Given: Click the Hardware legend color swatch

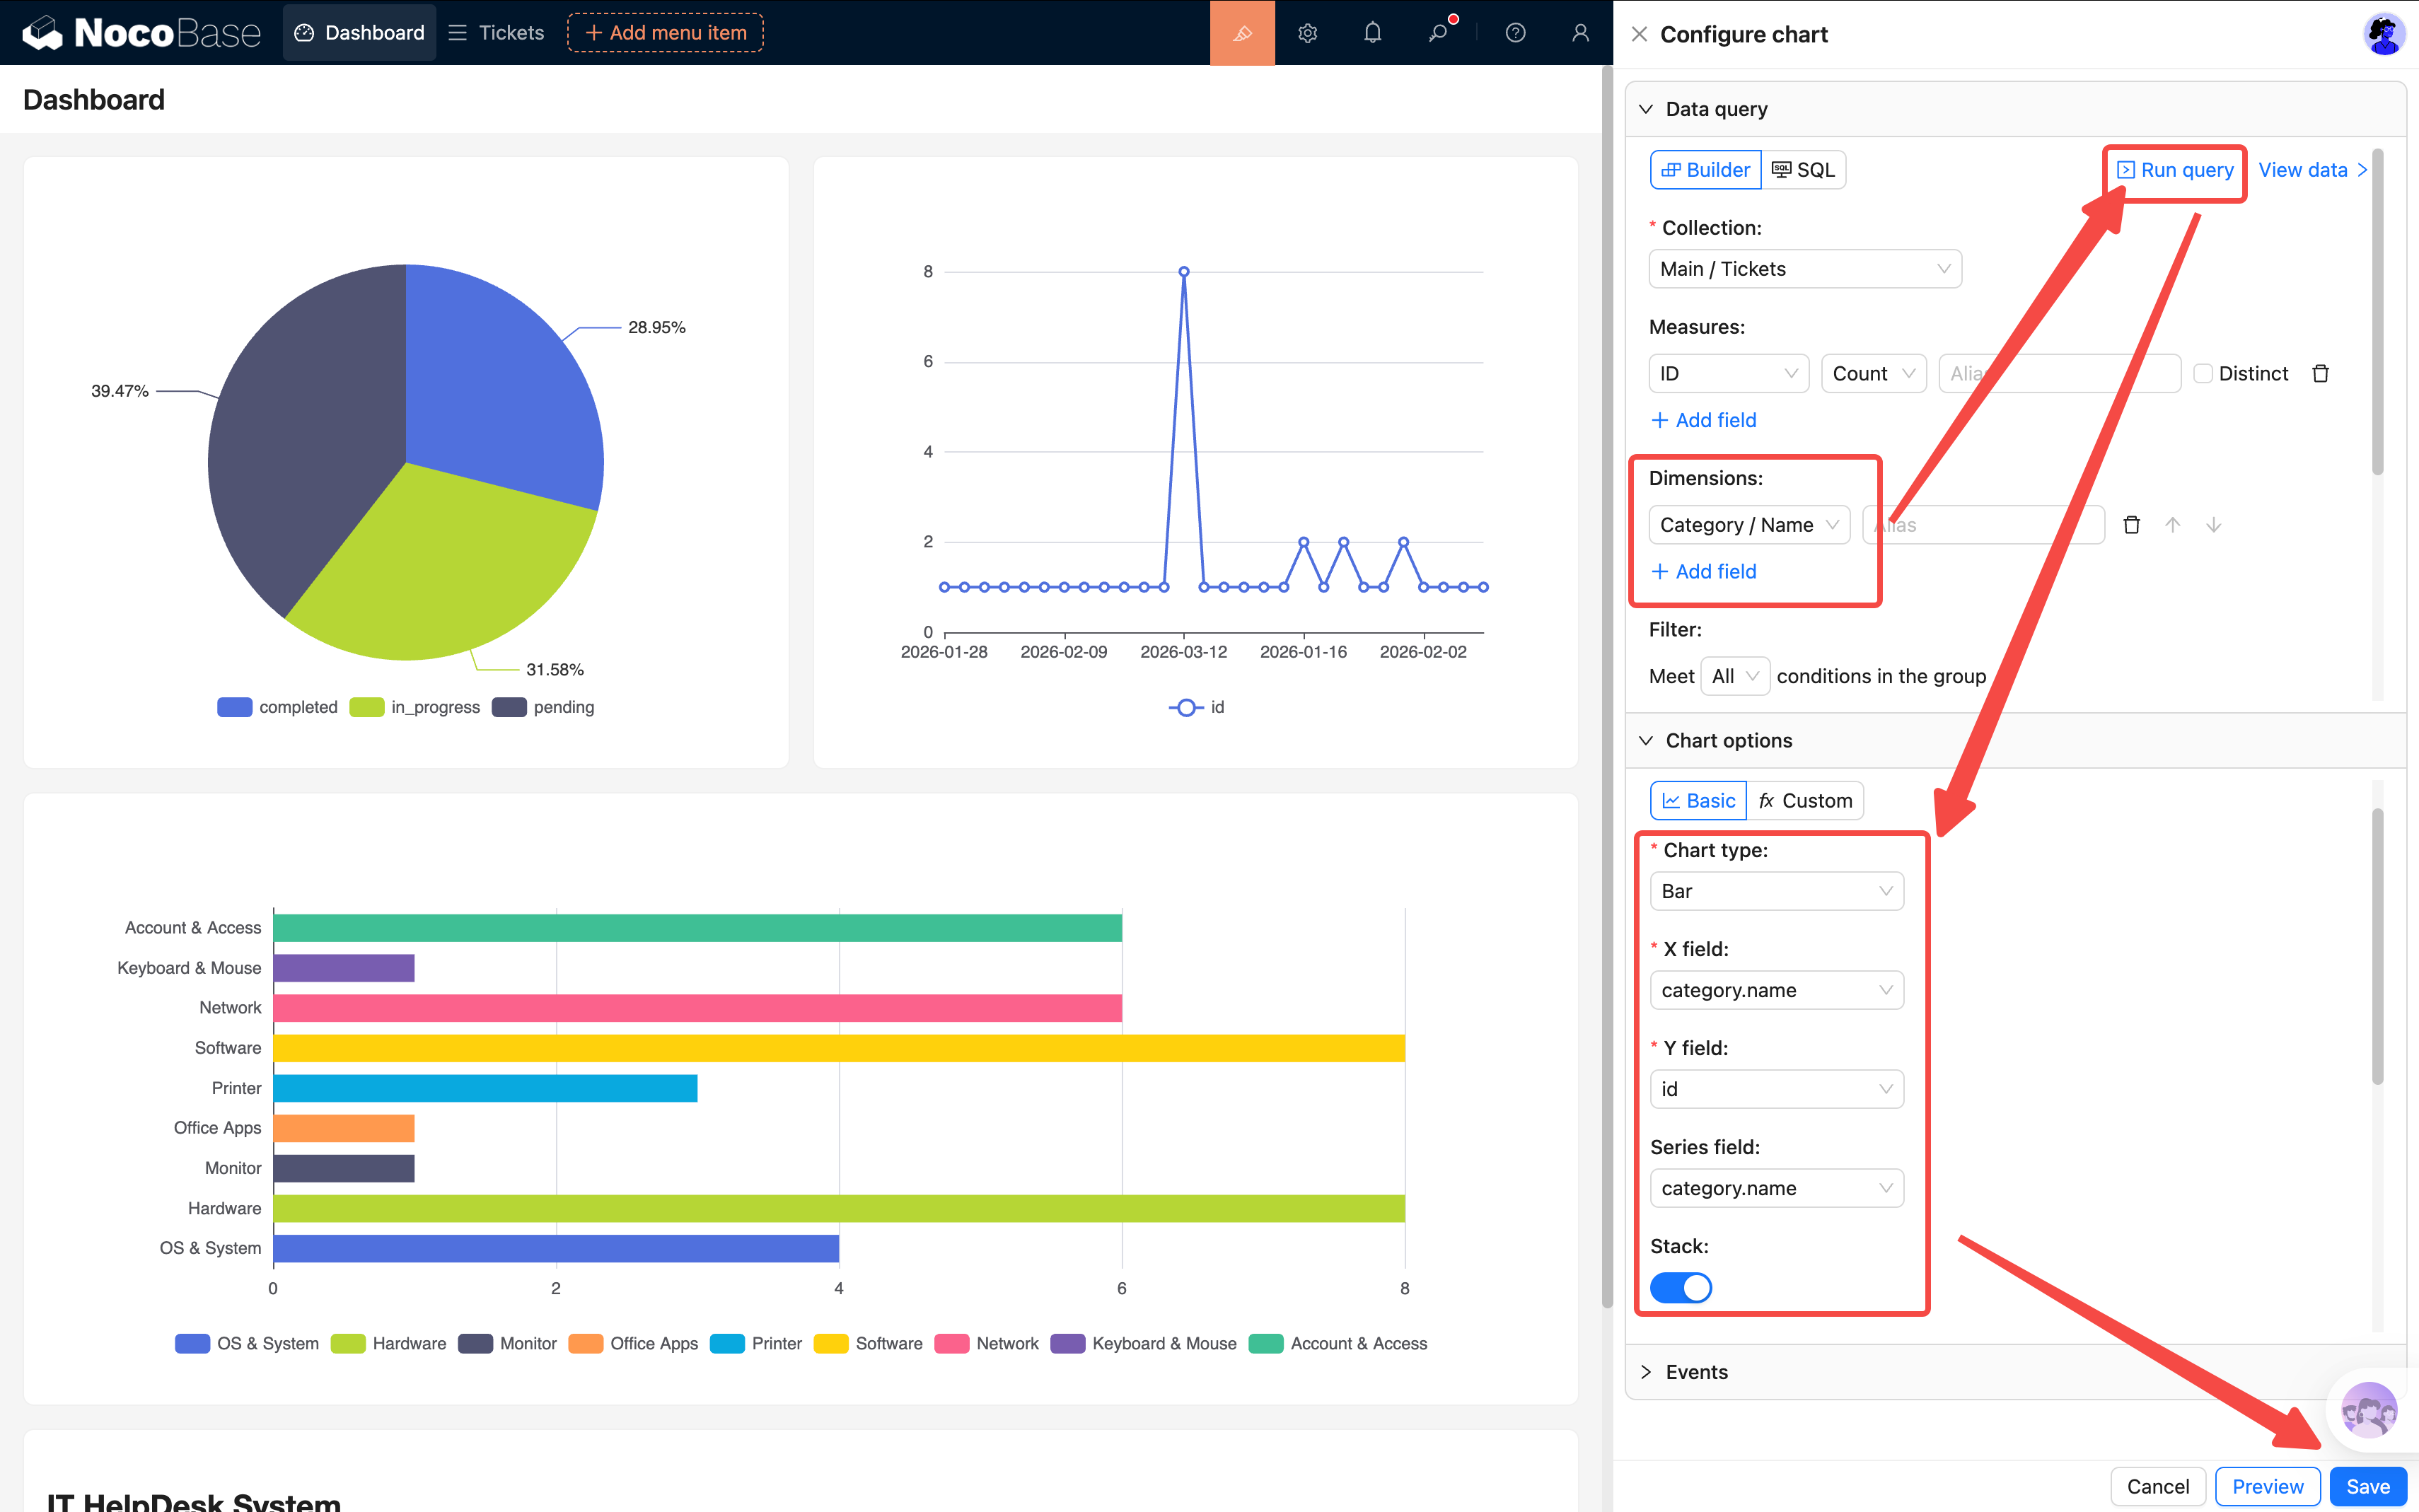Looking at the screenshot, I should click(348, 1344).
